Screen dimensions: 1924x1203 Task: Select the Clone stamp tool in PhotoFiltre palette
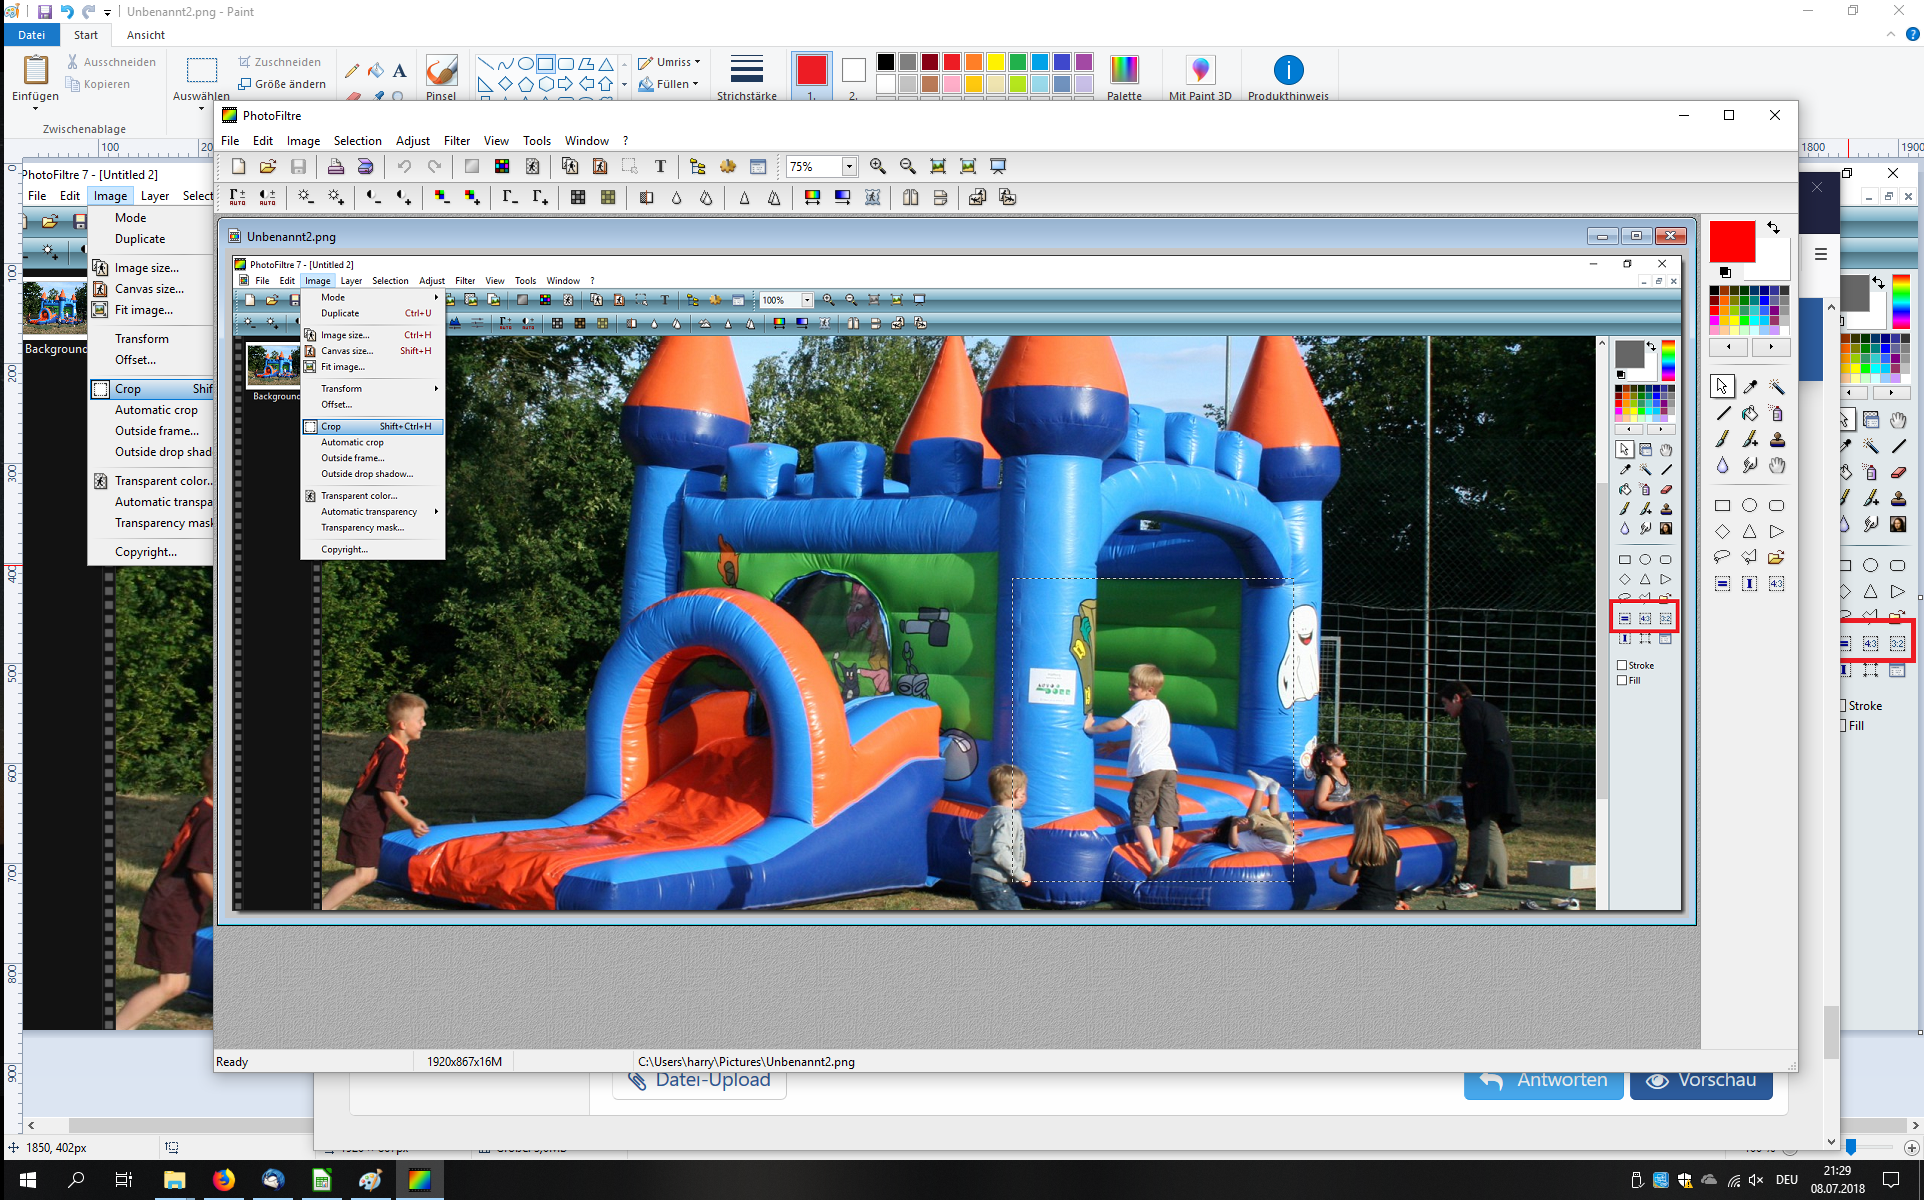pos(1776,440)
